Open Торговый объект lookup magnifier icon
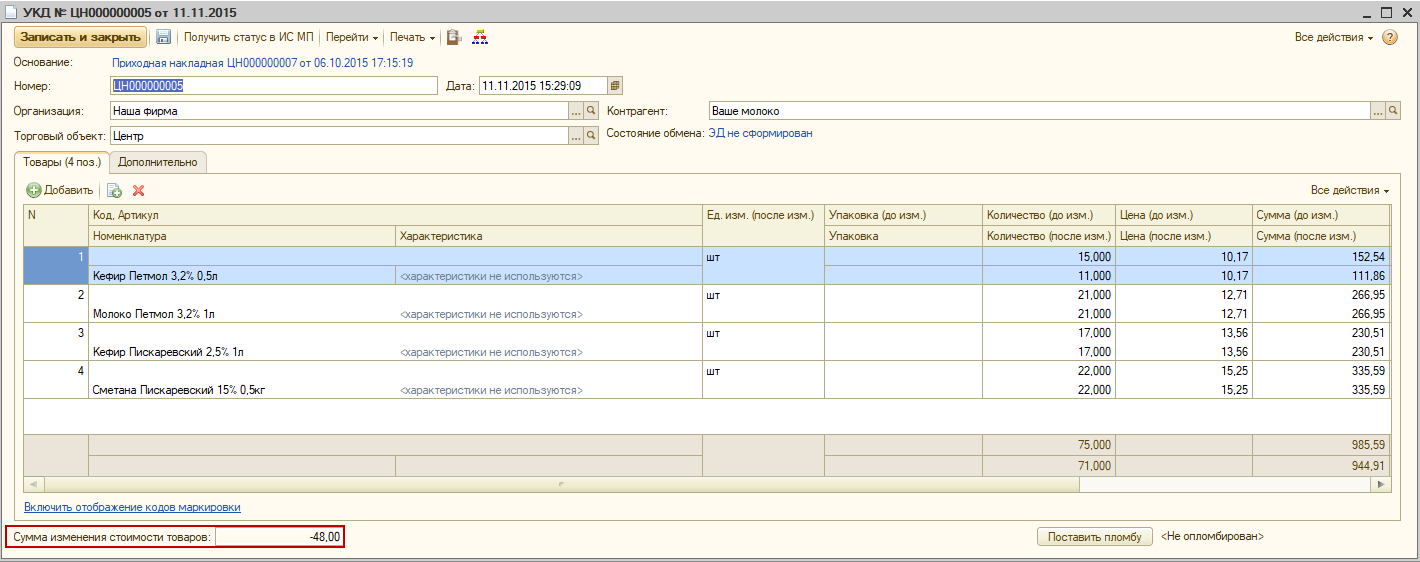Screen dimensions: 1420x562 click(x=591, y=135)
